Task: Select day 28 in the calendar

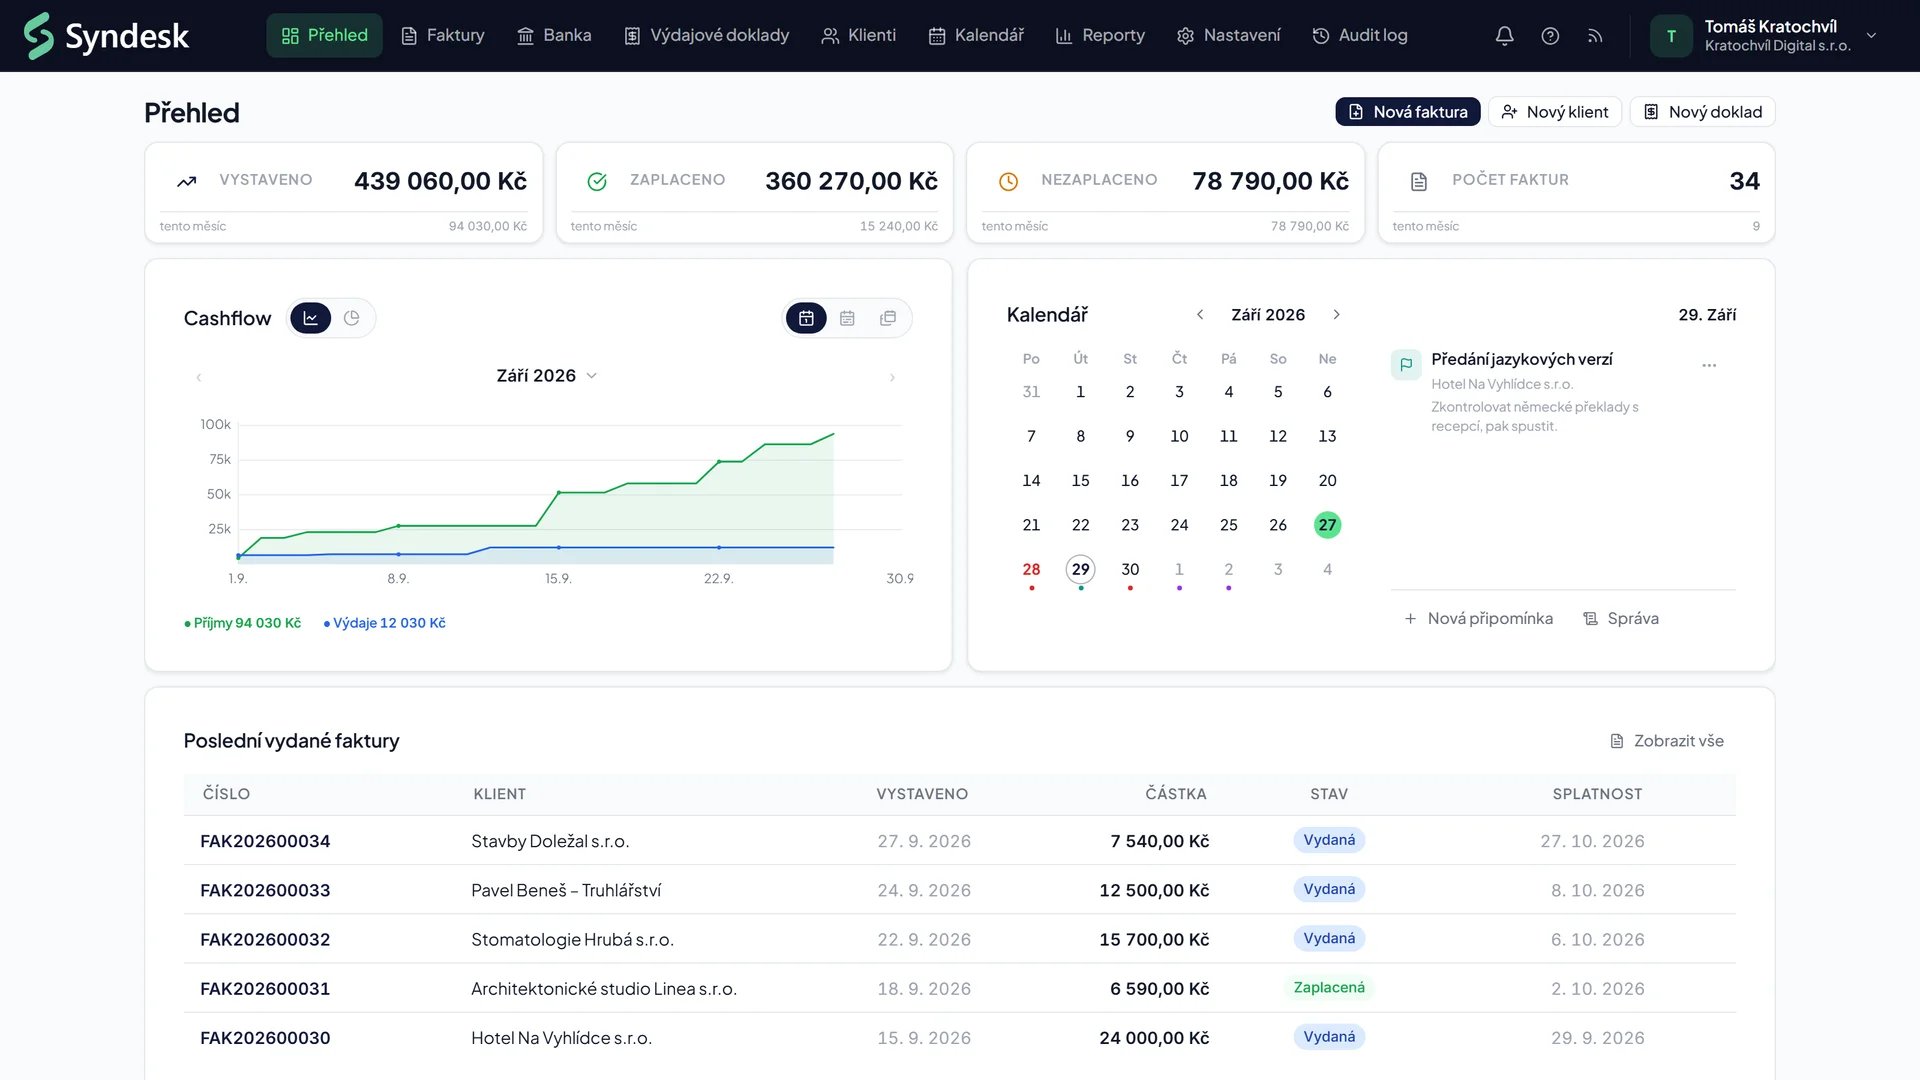Action: point(1031,570)
